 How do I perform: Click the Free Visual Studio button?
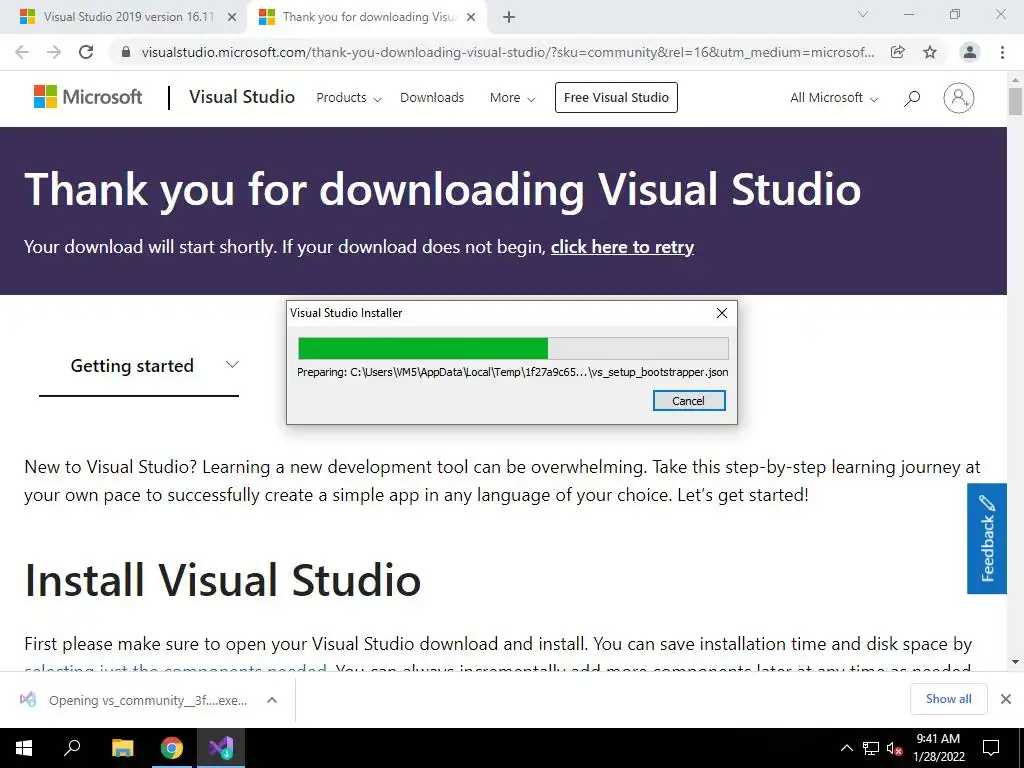point(616,97)
